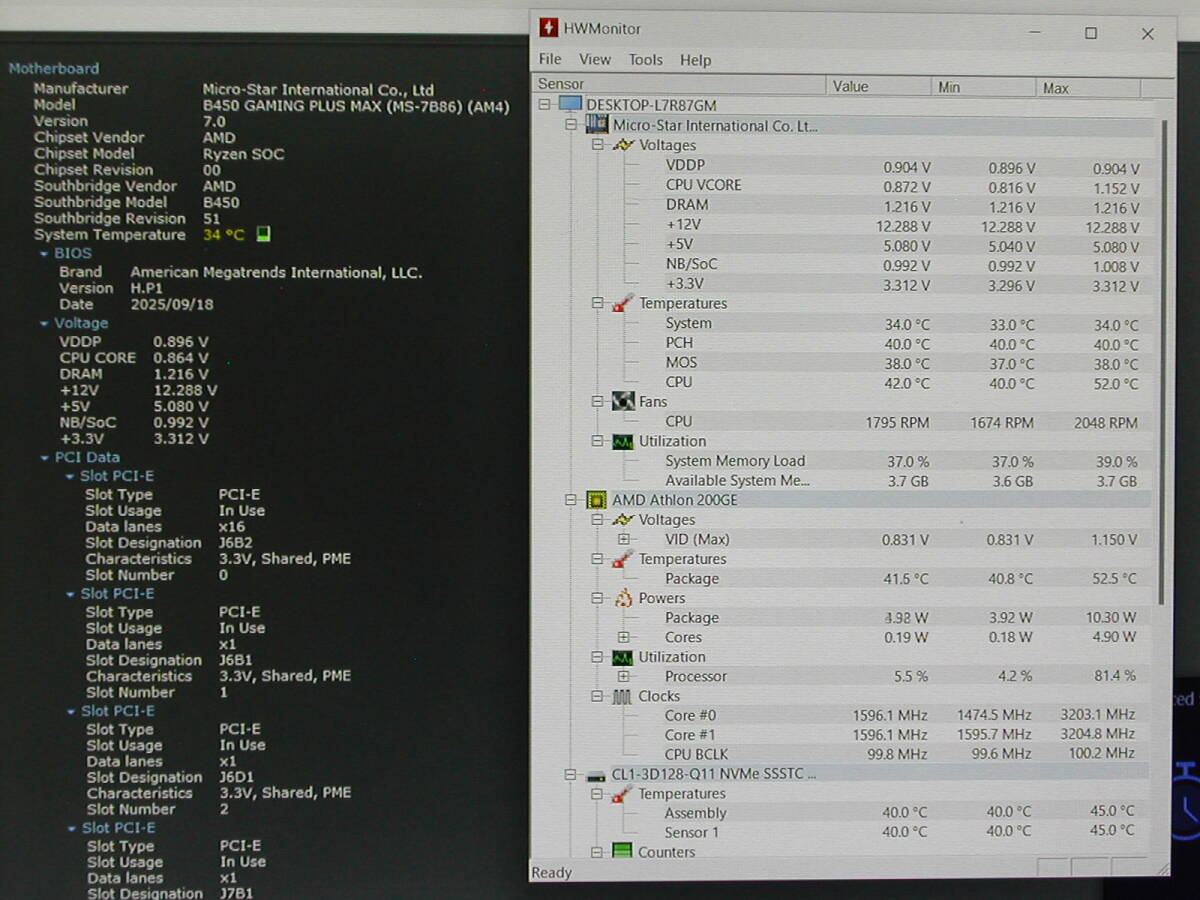The width and height of the screenshot is (1200, 900).
Task: Collapse the Slot PCI-E J6B2 entry
Action: coord(70,477)
